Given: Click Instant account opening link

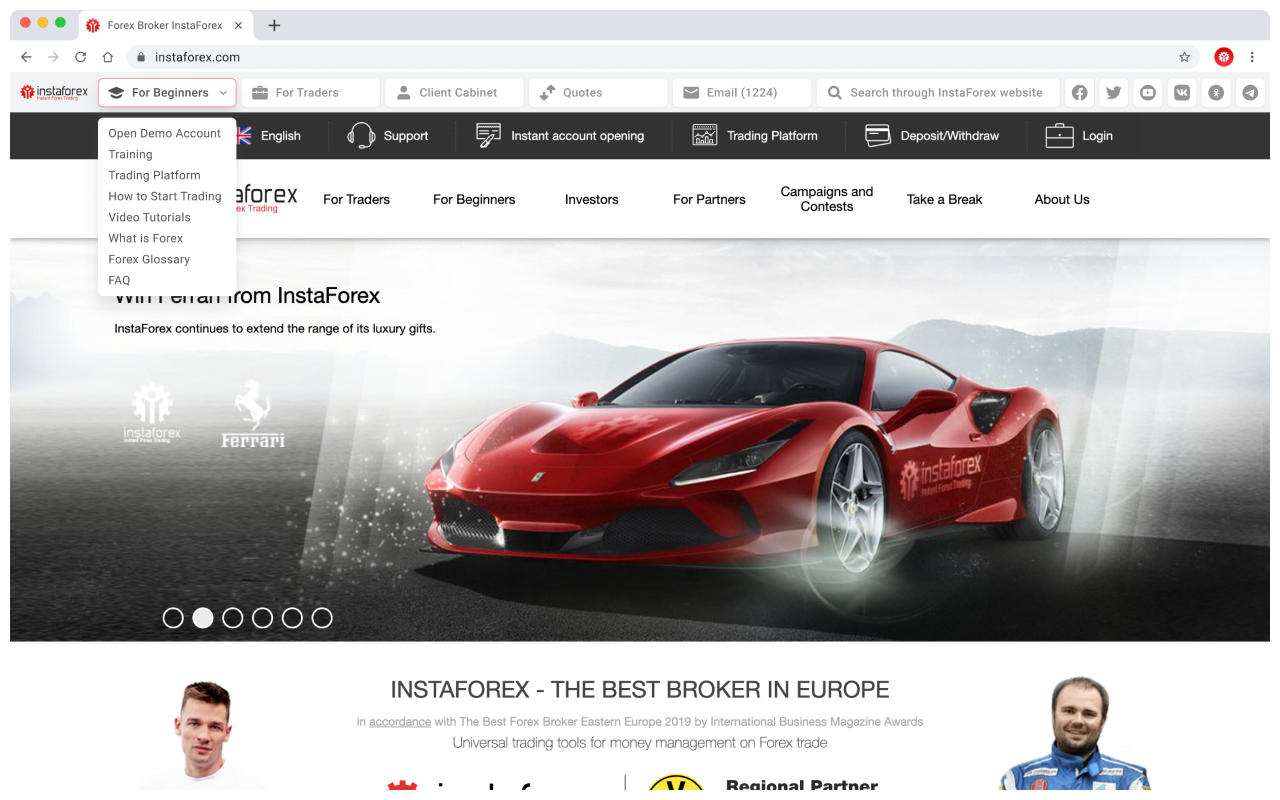Looking at the screenshot, I should 578,135.
